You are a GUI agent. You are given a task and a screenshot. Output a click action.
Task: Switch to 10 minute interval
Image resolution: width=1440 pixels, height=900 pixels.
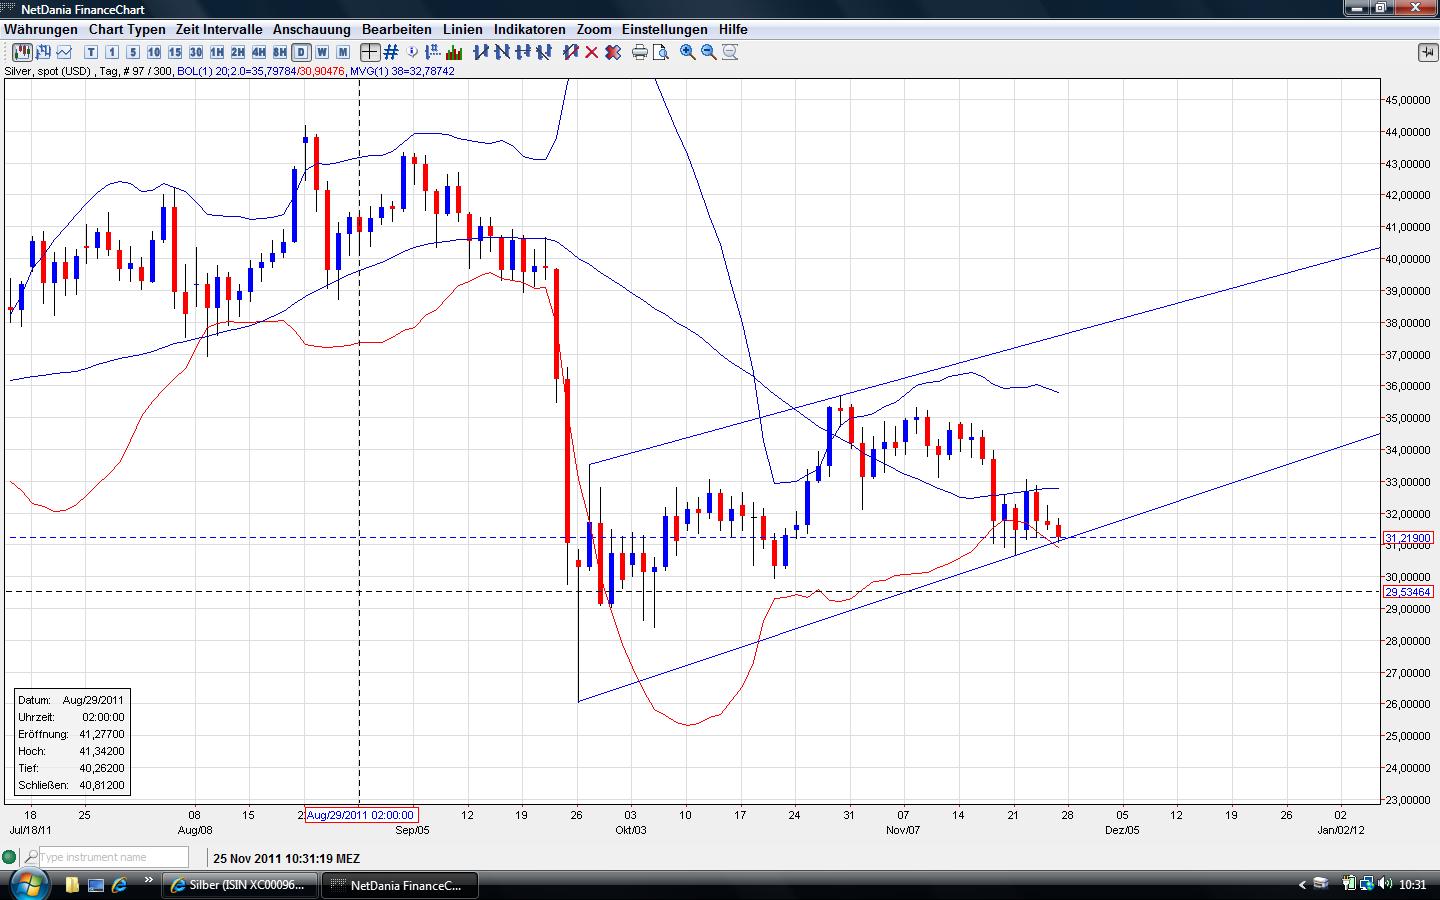[x=154, y=52]
